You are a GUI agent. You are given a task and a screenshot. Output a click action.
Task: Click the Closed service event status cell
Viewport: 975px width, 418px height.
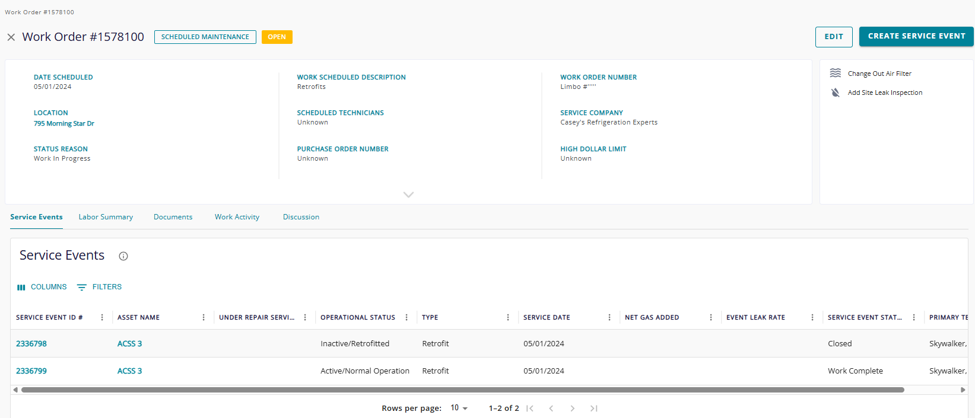tap(840, 343)
